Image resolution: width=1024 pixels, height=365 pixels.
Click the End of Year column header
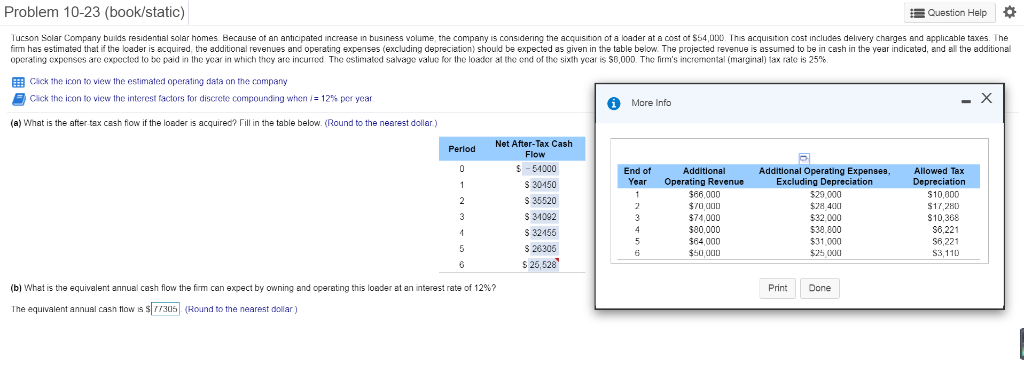[637, 176]
